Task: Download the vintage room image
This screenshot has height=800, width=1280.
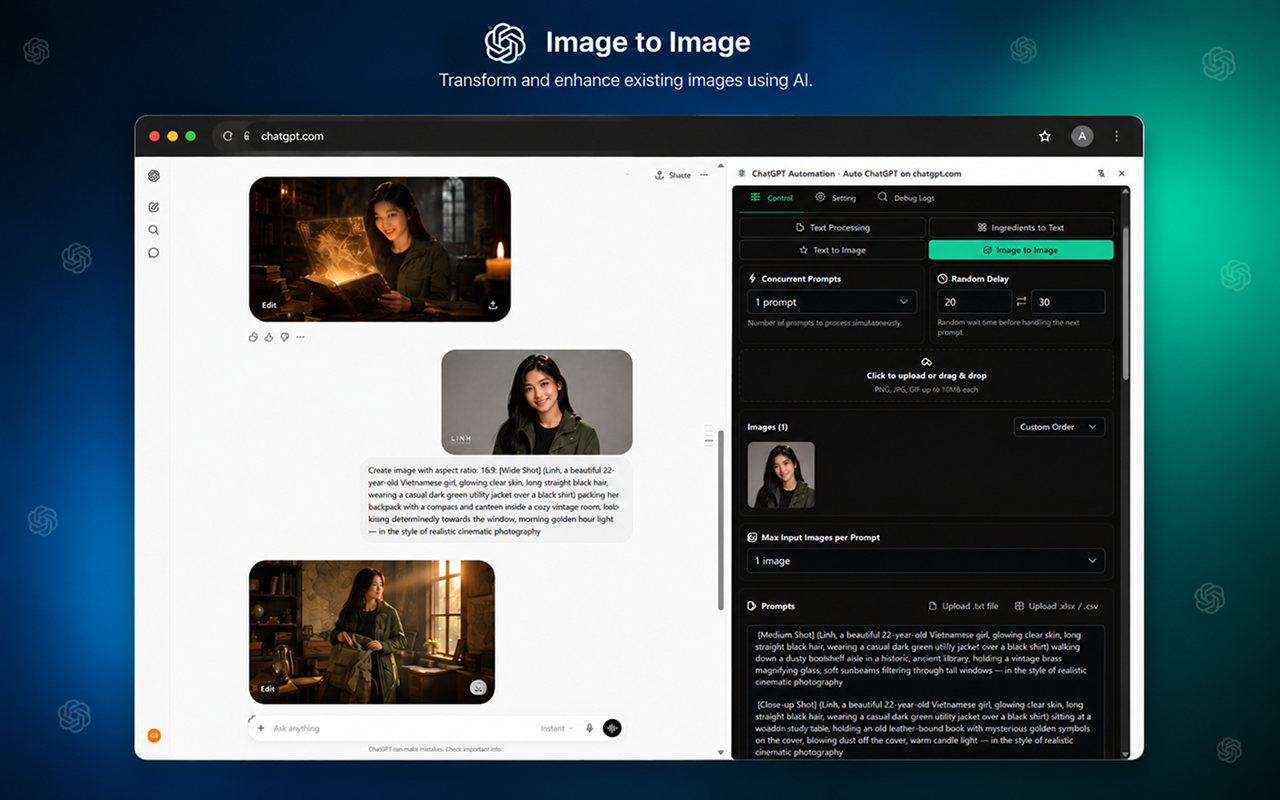Action: (x=478, y=687)
